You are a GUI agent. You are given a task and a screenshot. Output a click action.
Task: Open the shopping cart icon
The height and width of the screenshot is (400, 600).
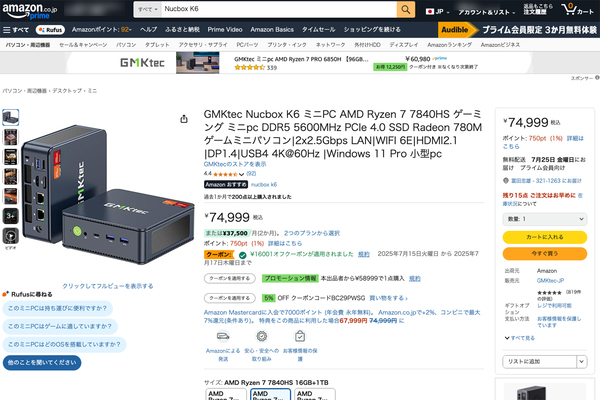pyautogui.click(x=577, y=9)
